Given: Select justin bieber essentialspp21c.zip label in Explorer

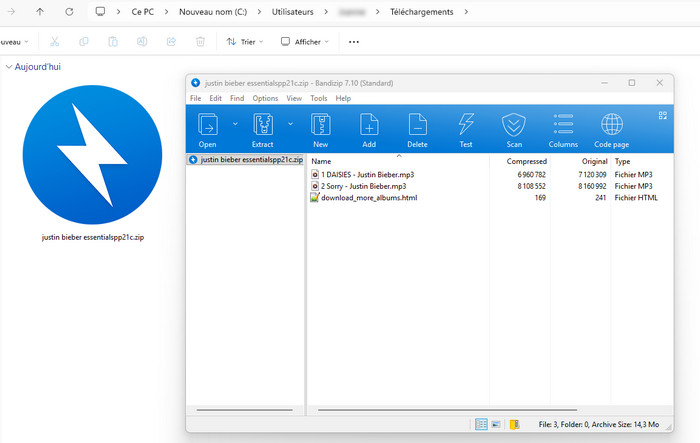Looking at the screenshot, I should click(93, 237).
